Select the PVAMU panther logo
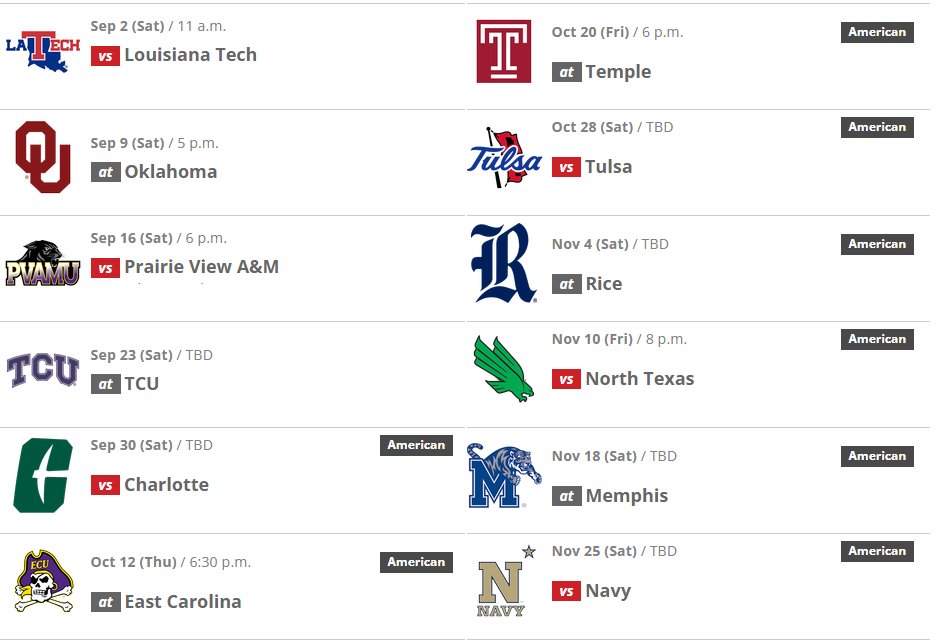This screenshot has height=640, width=946. 43,263
